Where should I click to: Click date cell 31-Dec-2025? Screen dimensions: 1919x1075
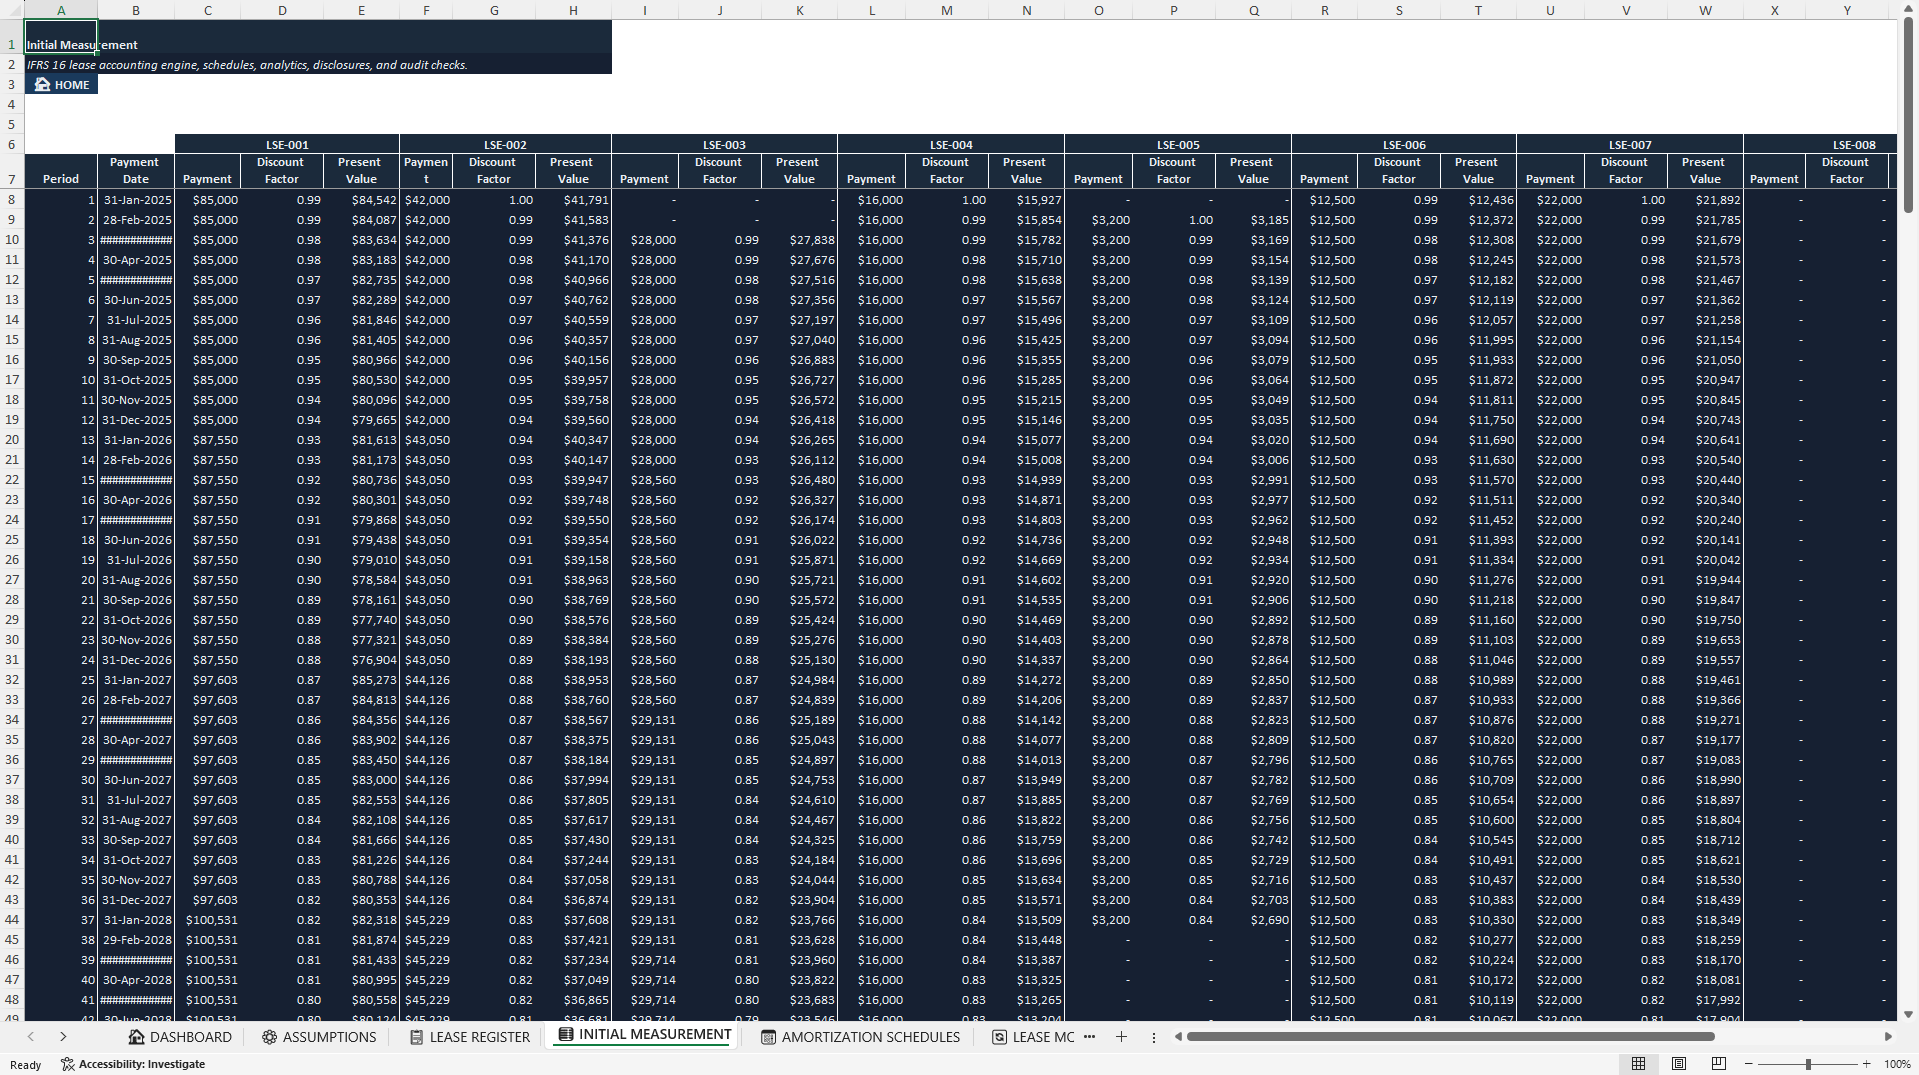136,420
